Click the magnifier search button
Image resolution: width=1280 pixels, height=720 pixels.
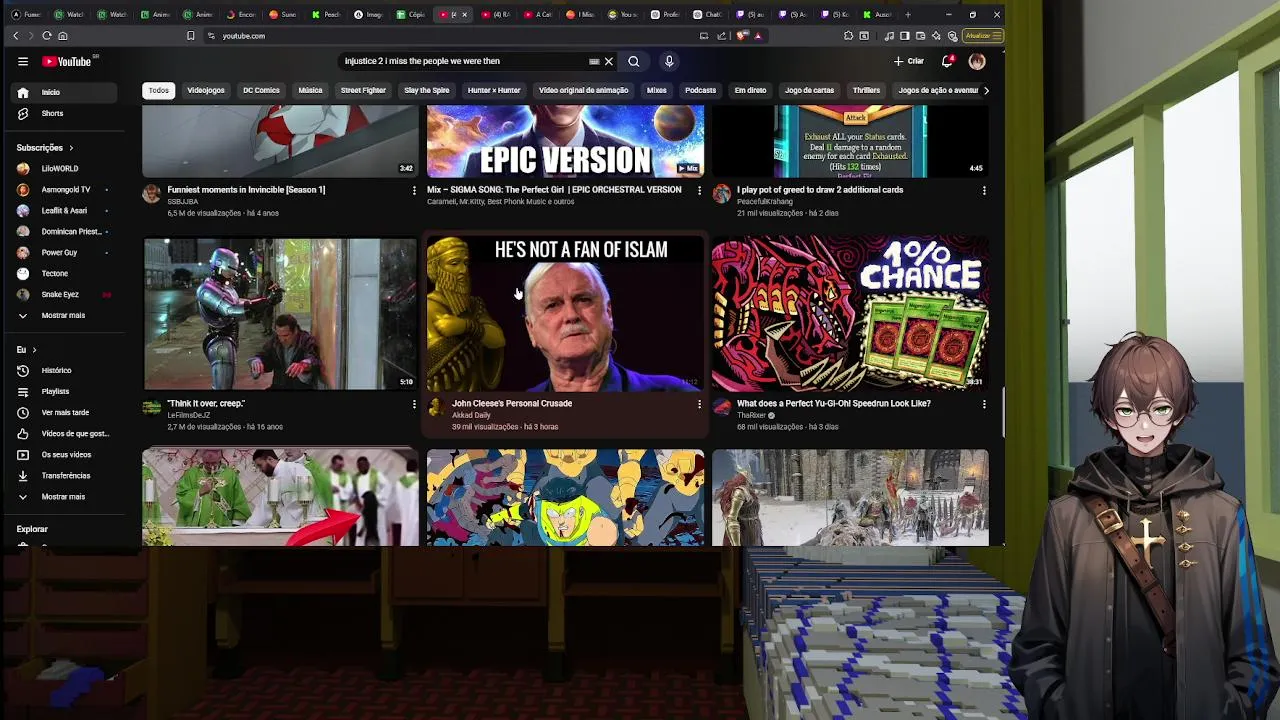point(634,62)
